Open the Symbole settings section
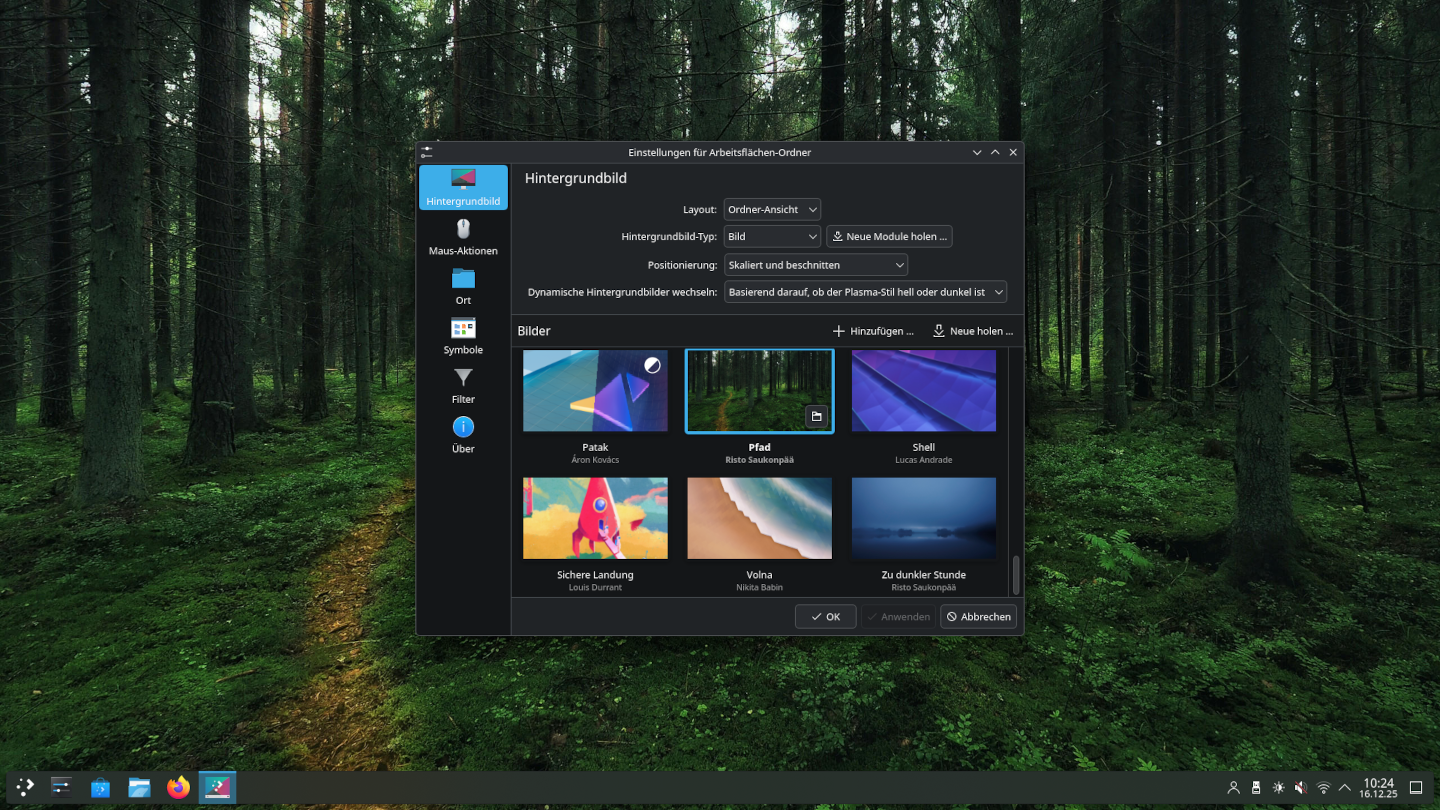This screenshot has height=810, width=1440. [463, 336]
